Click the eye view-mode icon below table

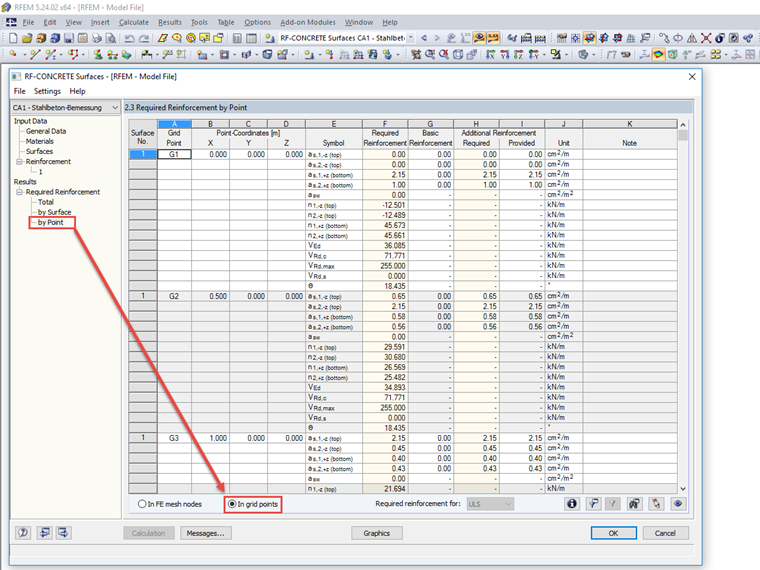(678, 504)
